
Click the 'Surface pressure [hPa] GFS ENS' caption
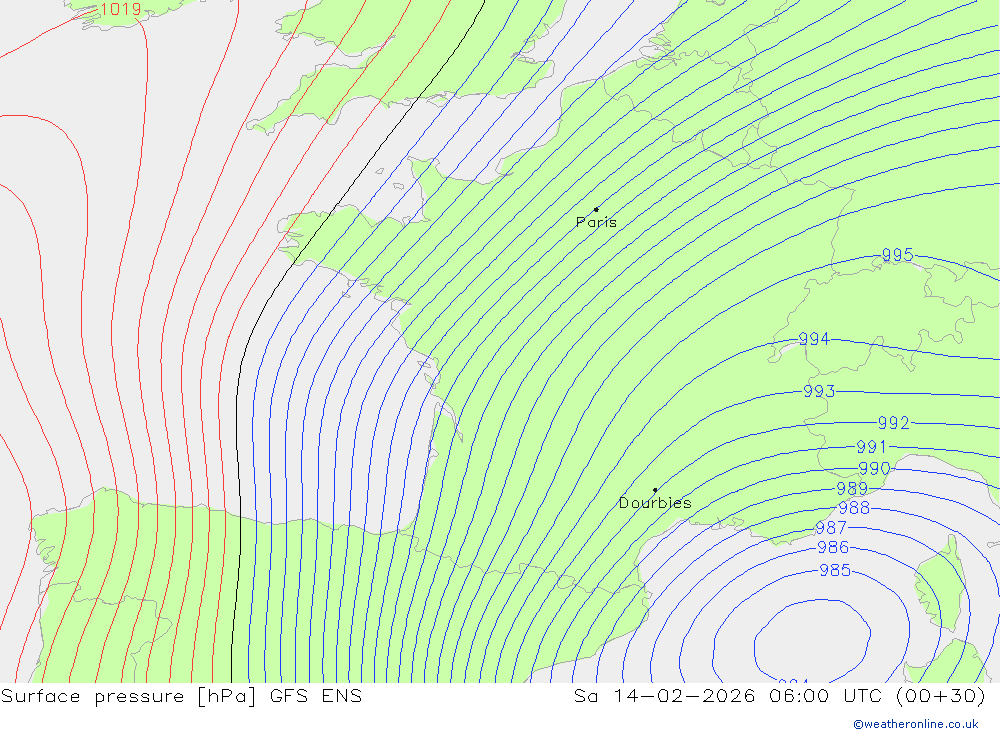pyautogui.click(x=181, y=695)
